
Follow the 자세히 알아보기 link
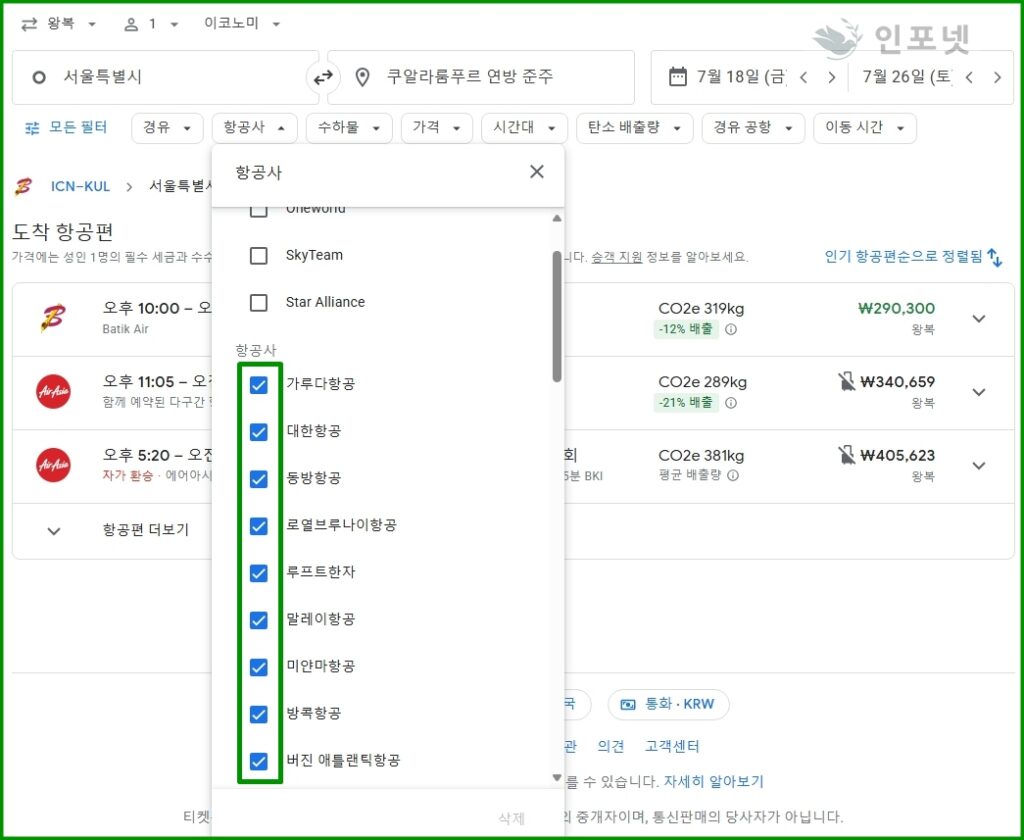pyautogui.click(x=713, y=781)
